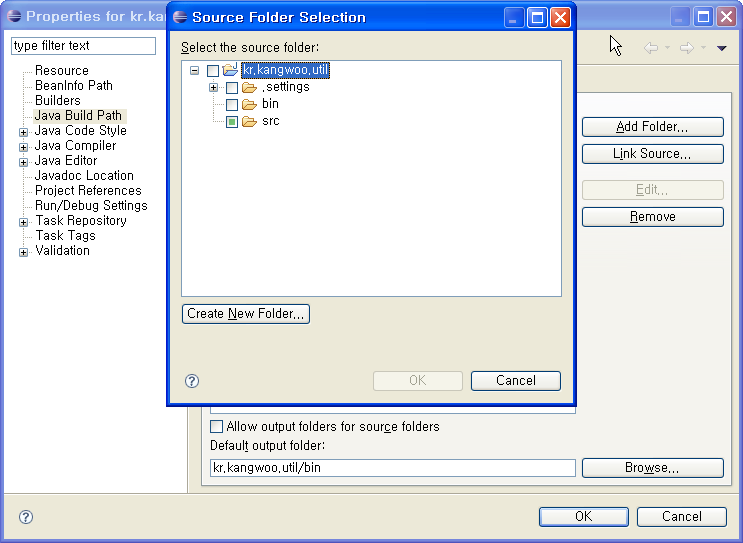Check the .settings folder checkbox
Screen dimensions: 743x543
[x=232, y=88]
